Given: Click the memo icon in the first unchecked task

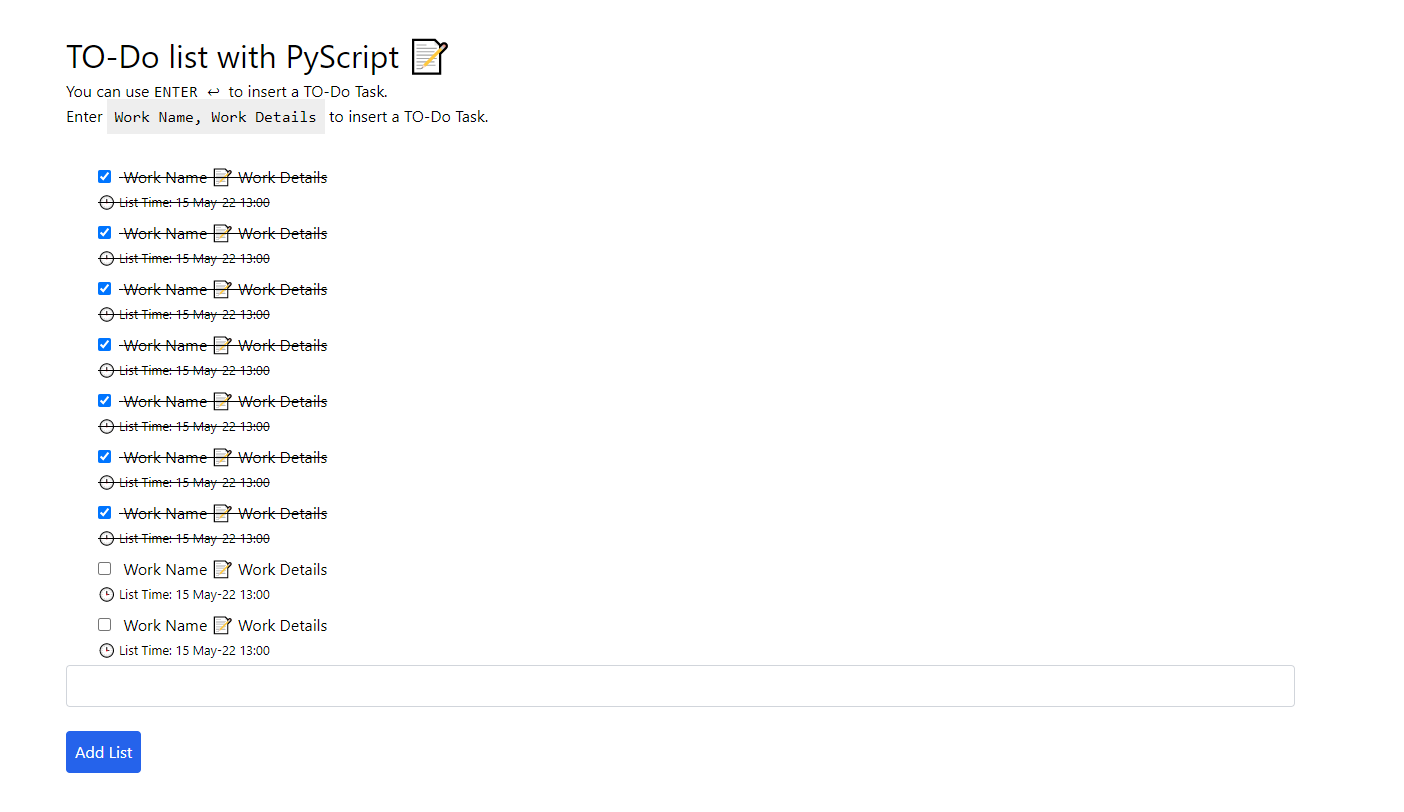Looking at the screenshot, I should (x=223, y=570).
